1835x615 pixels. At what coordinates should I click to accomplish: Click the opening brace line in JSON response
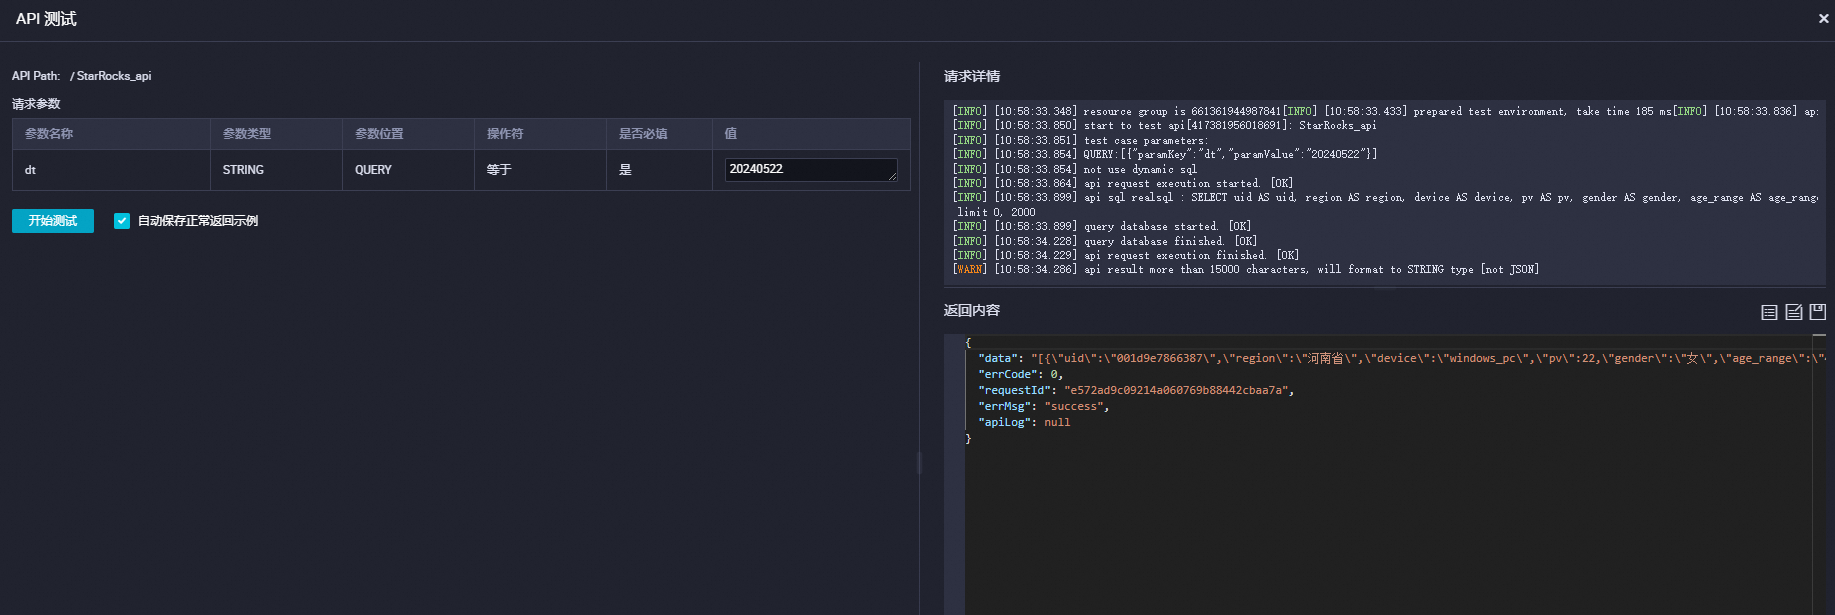click(968, 343)
